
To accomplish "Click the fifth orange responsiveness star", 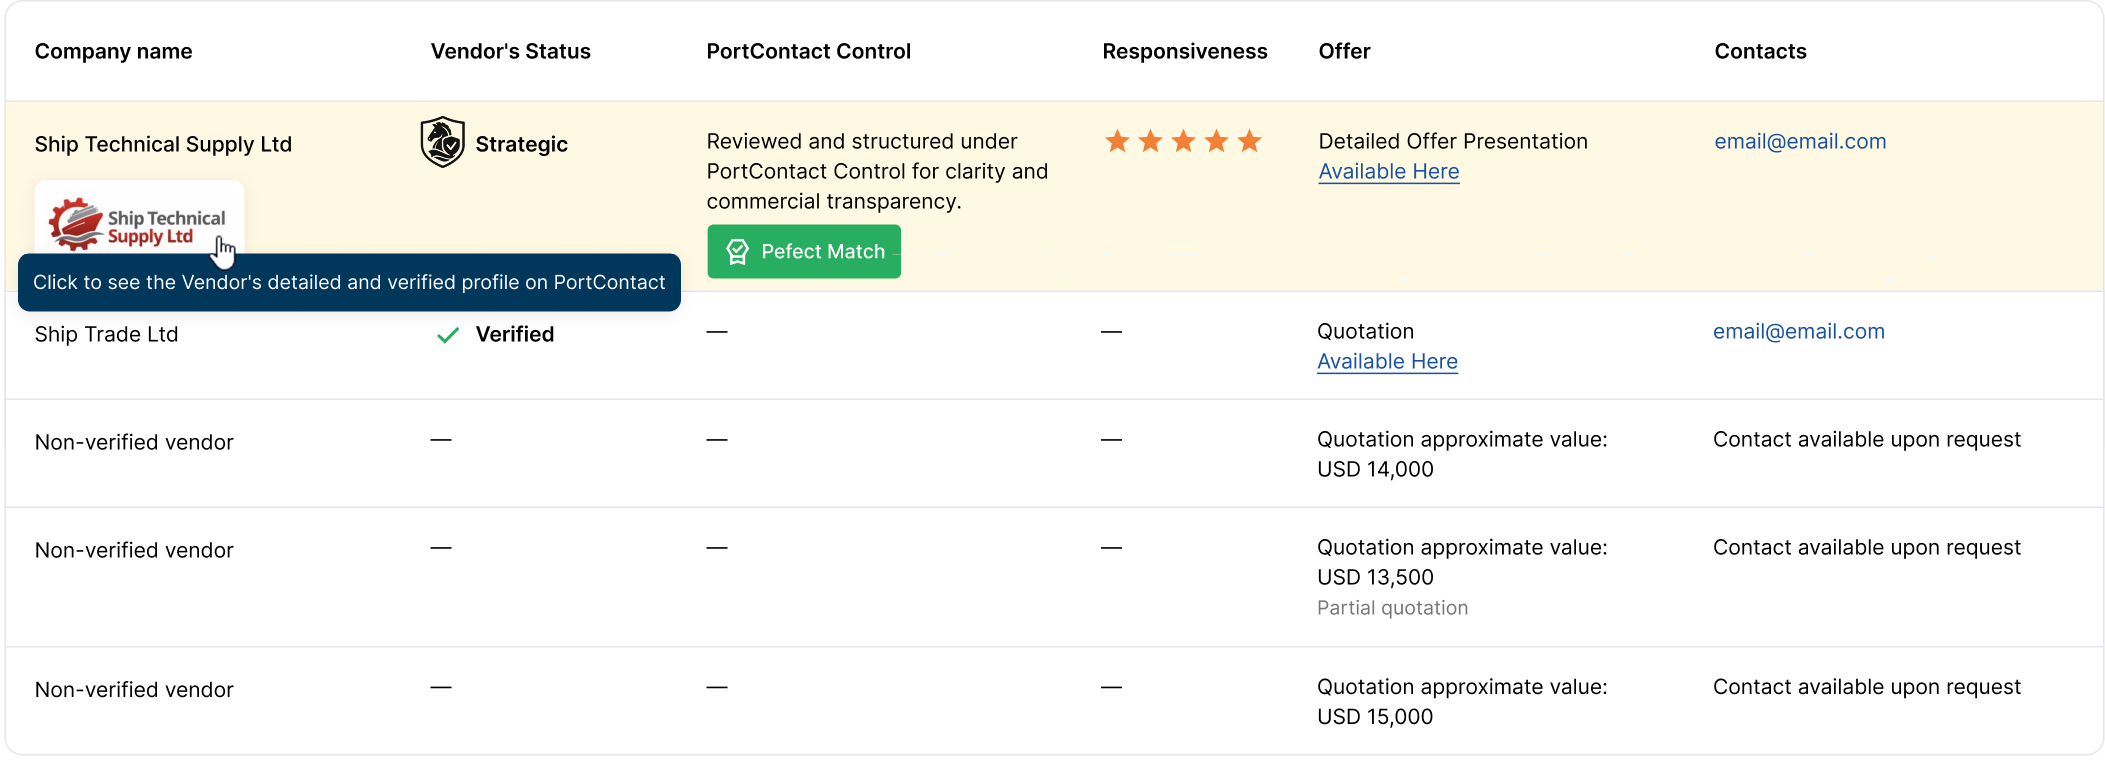I will click(1249, 142).
